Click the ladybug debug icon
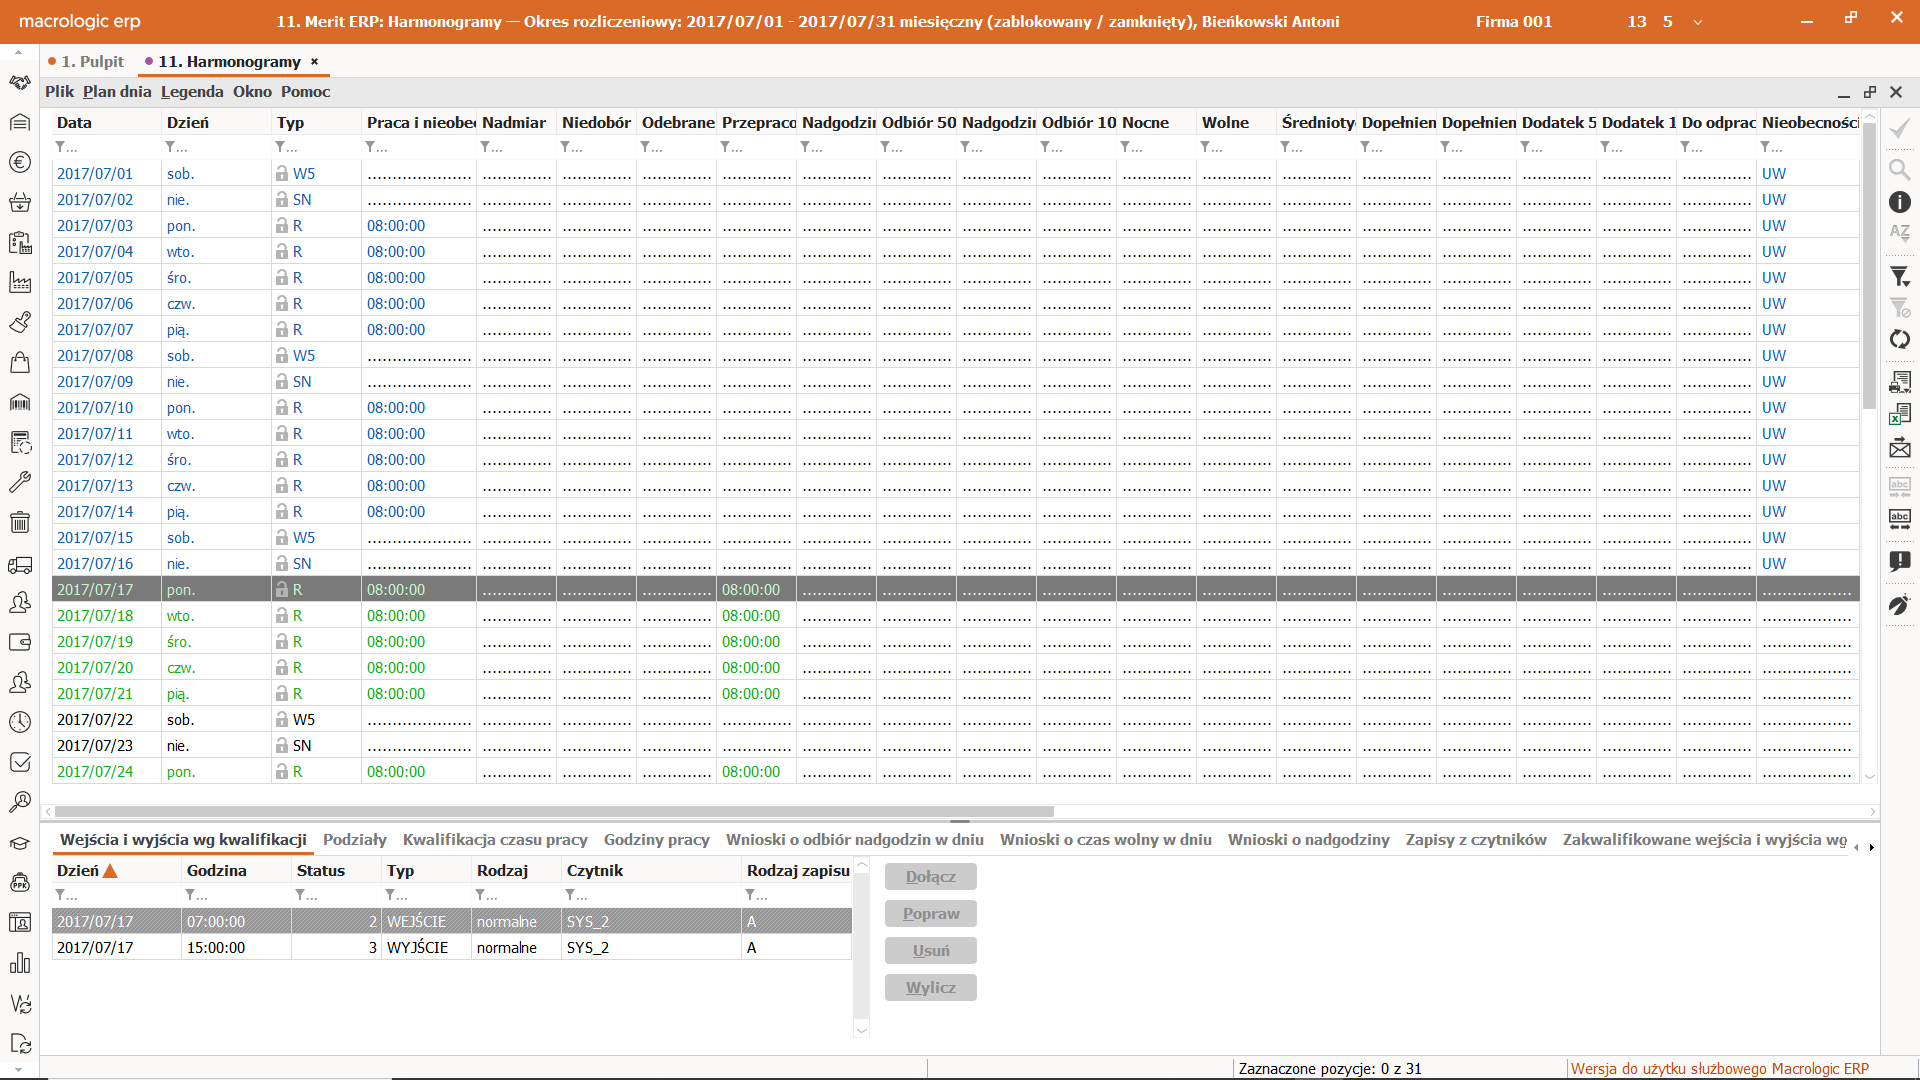1920x1080 pixels. pos(1899,606)
